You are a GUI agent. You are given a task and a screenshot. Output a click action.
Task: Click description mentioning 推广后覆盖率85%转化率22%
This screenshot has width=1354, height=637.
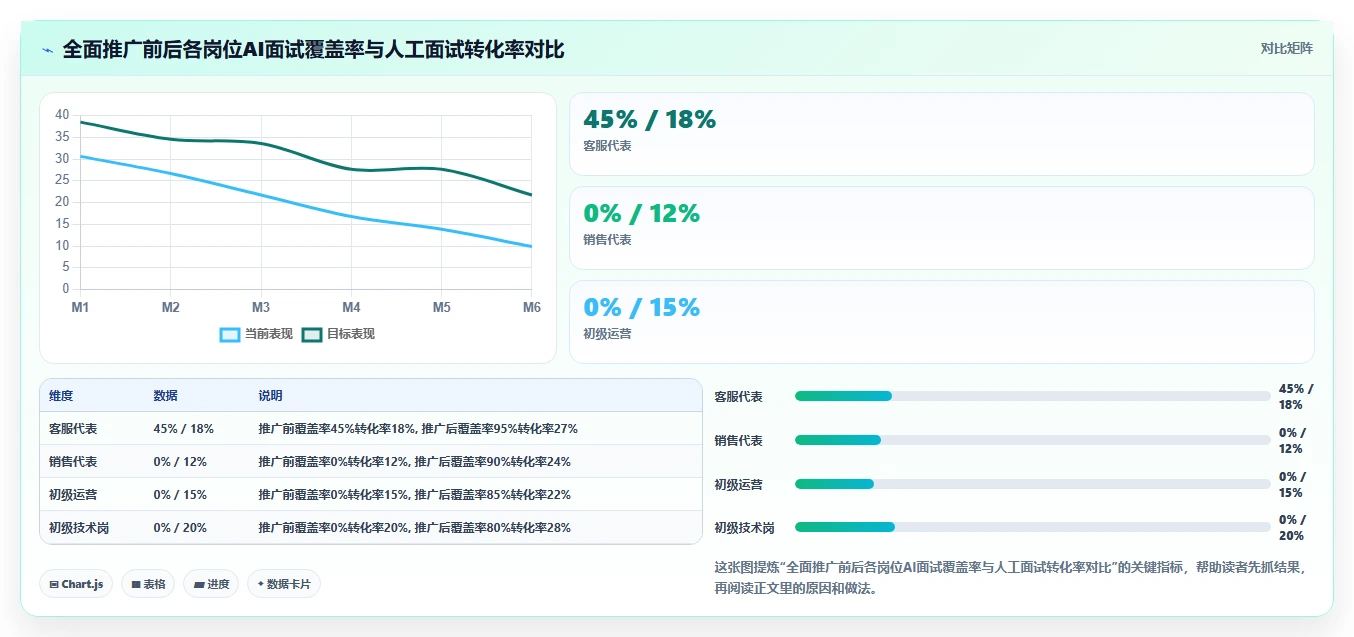pyautogui.click(x=414, y=494)
